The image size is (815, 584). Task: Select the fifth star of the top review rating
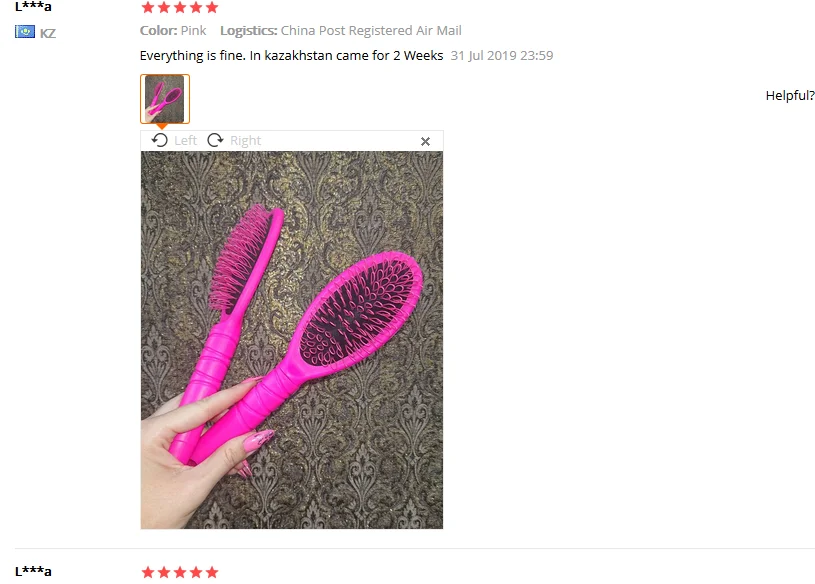212,7
